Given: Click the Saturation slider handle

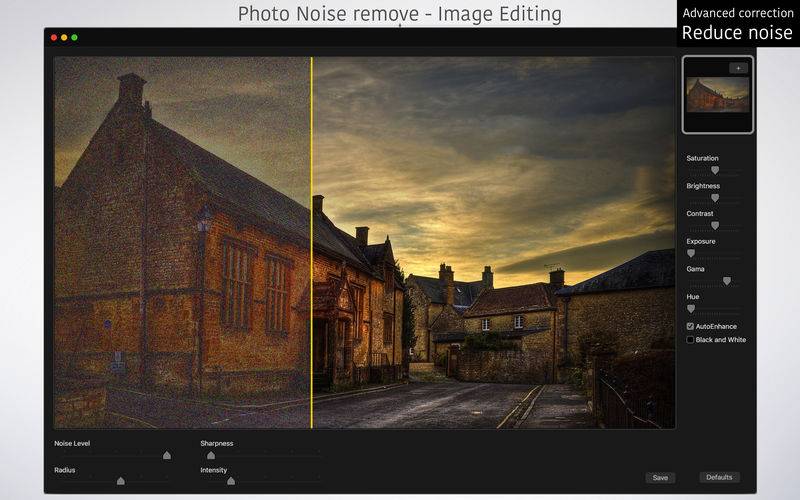Looking at the screenshot, I should (715, 170).
